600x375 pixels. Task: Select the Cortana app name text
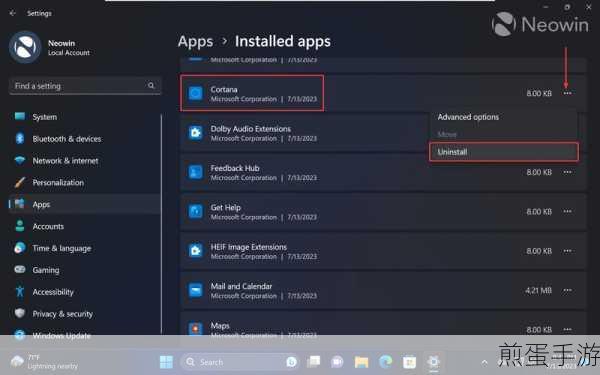224,89
